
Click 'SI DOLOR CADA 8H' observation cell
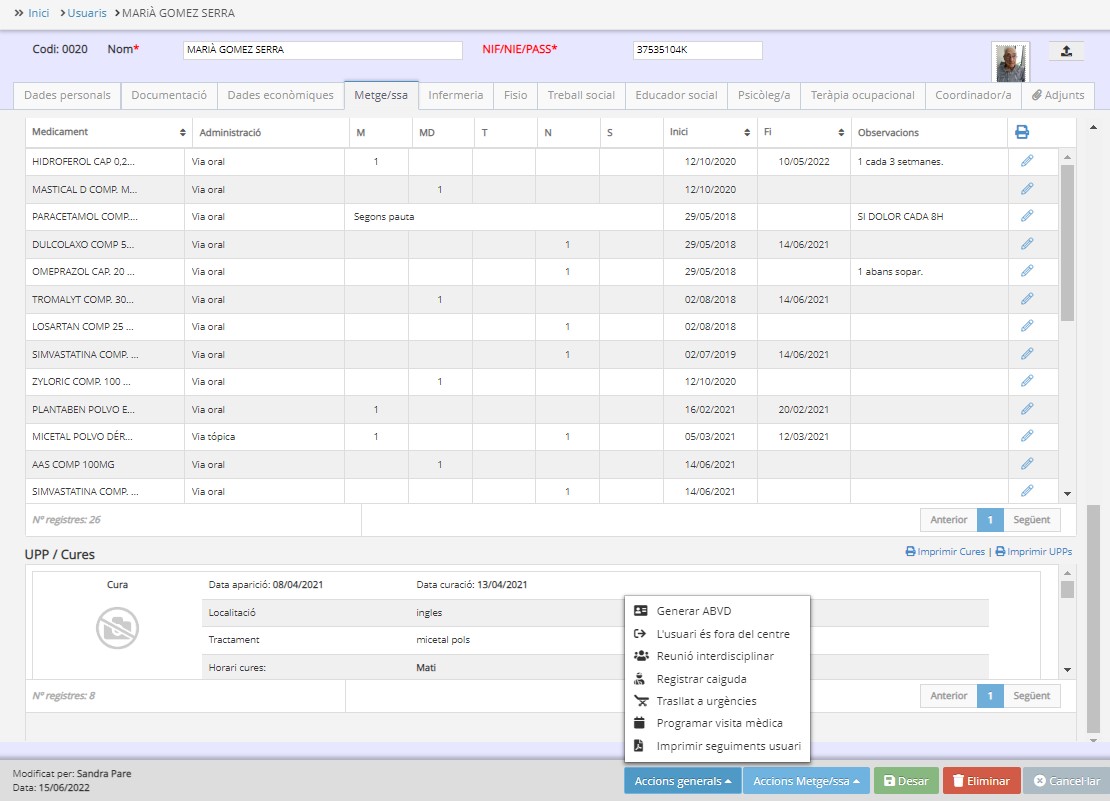coord(929,217)
